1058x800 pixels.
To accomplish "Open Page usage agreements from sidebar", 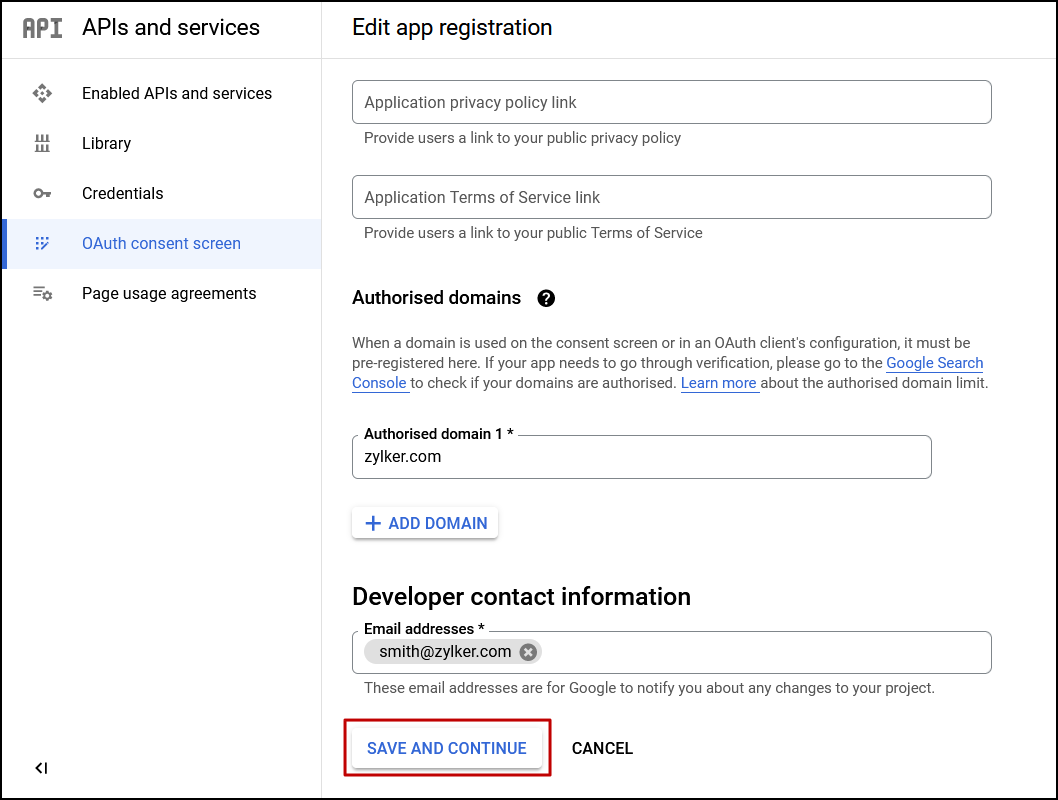I will (168, 293).
